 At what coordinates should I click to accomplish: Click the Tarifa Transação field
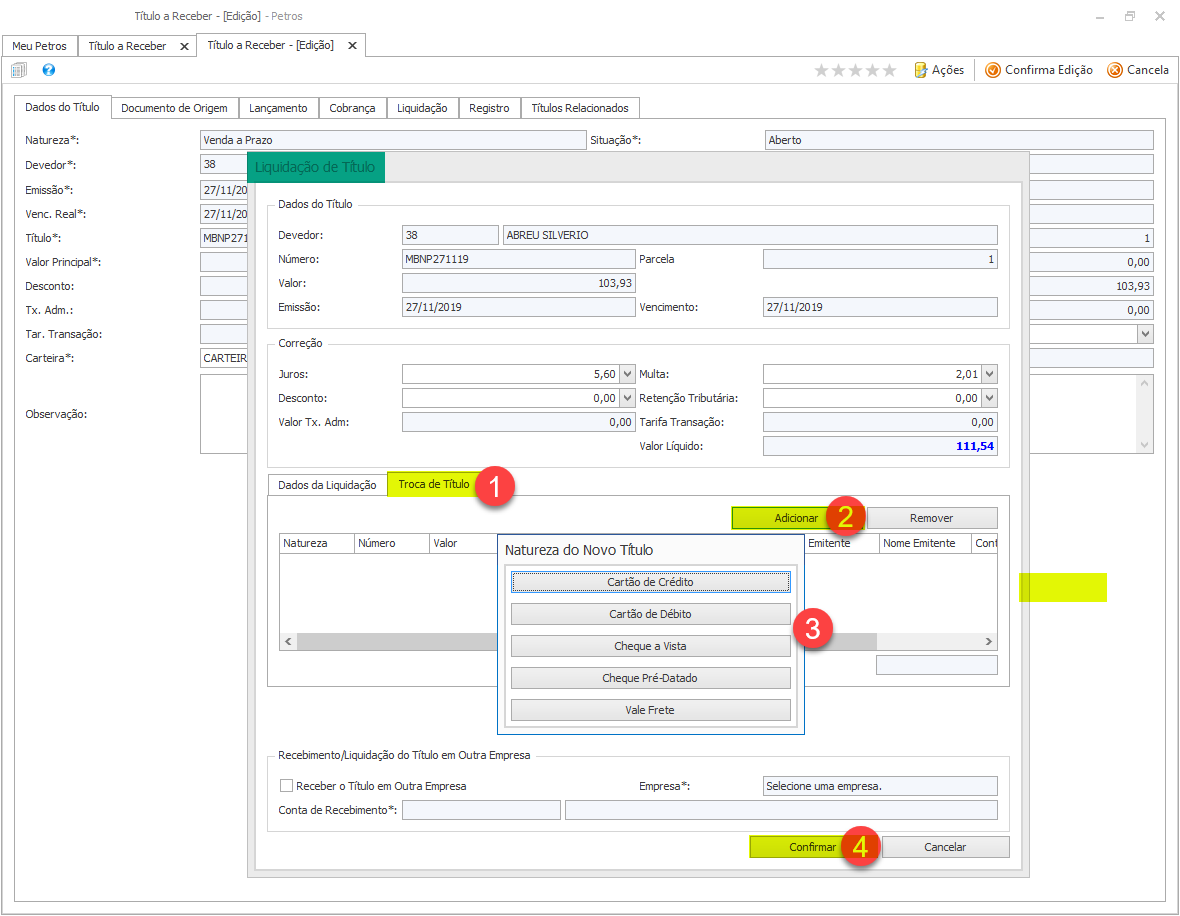click(x=880, y=422)
